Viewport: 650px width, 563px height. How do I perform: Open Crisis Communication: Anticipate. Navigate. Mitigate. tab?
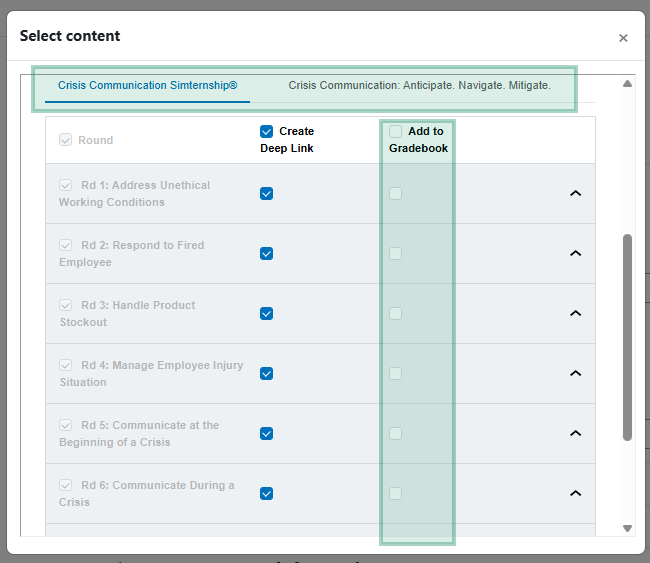pyautogui.click(x=419, y=85)
